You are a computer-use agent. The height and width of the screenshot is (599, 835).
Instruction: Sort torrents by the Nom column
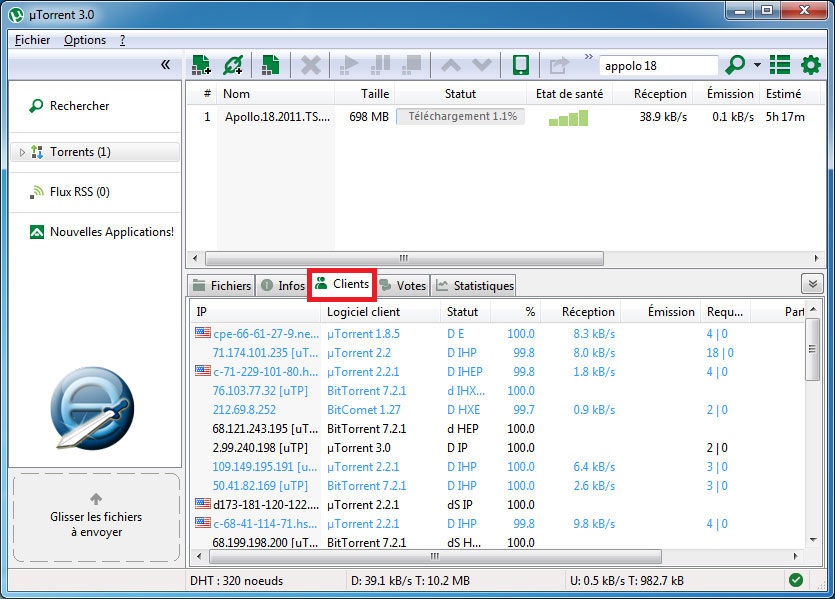point(276,94)
